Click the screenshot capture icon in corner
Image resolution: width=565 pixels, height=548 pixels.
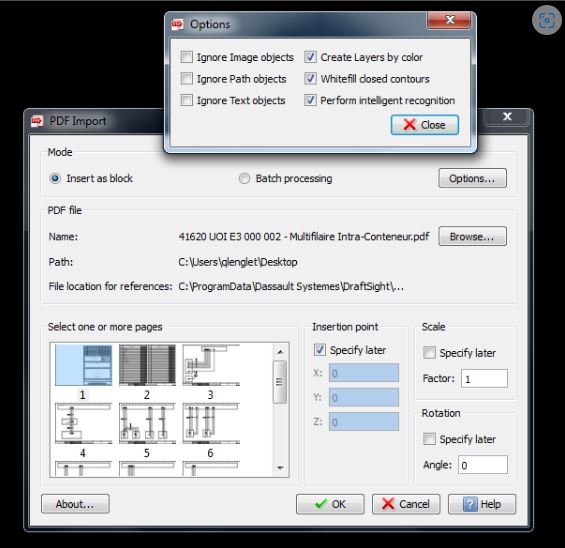coord(547,20)
